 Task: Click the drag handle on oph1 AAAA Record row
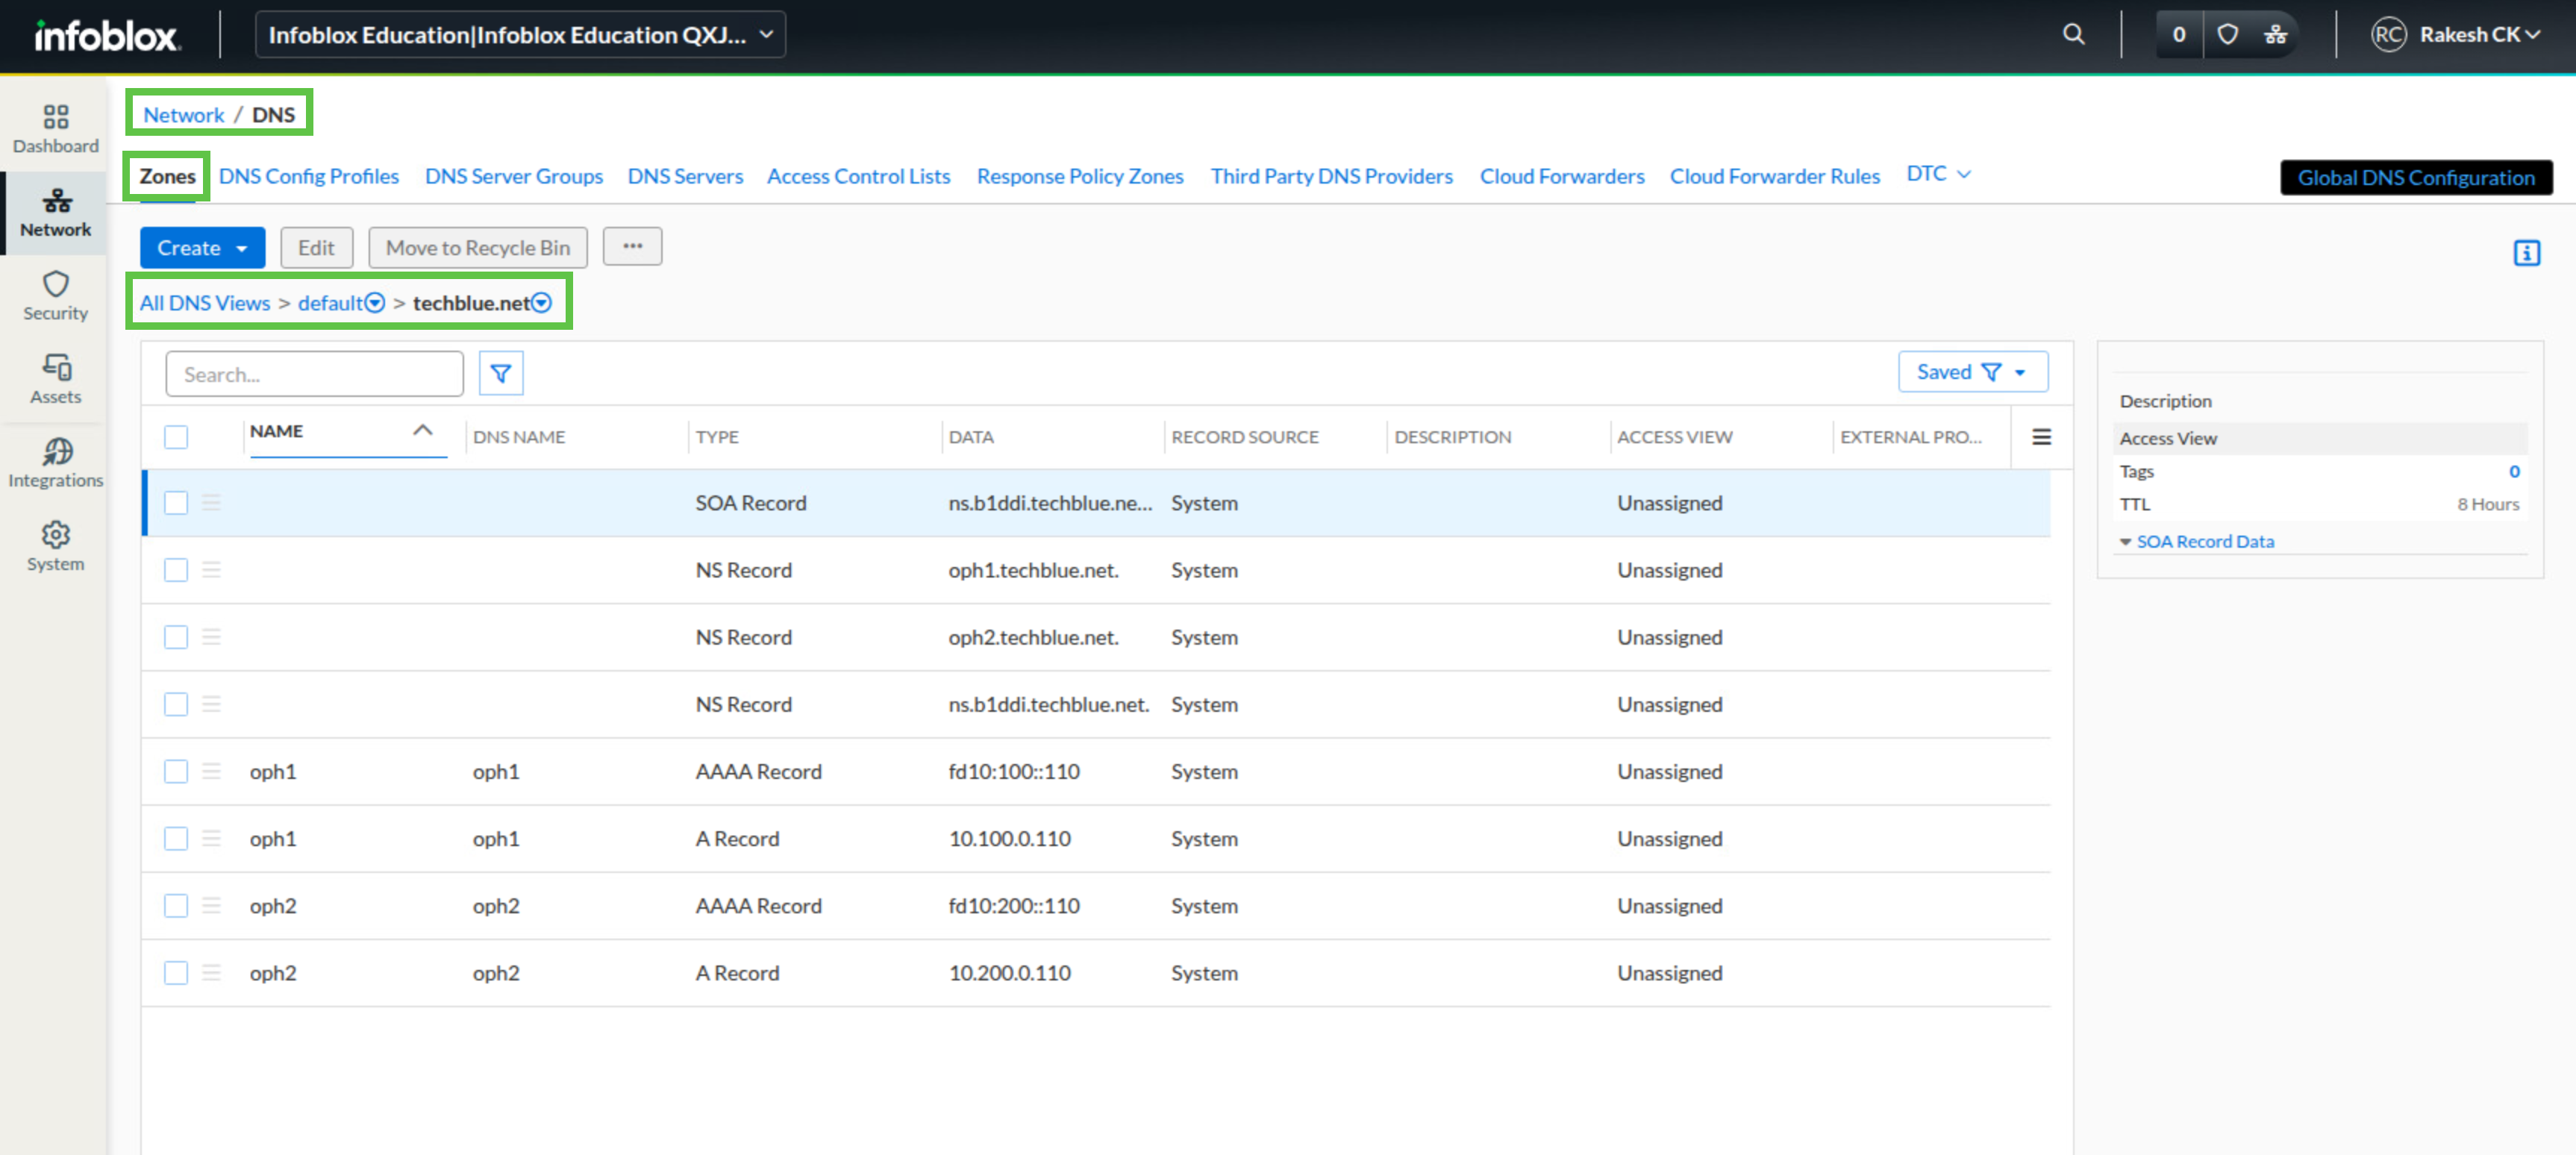(x=211, y=771)
